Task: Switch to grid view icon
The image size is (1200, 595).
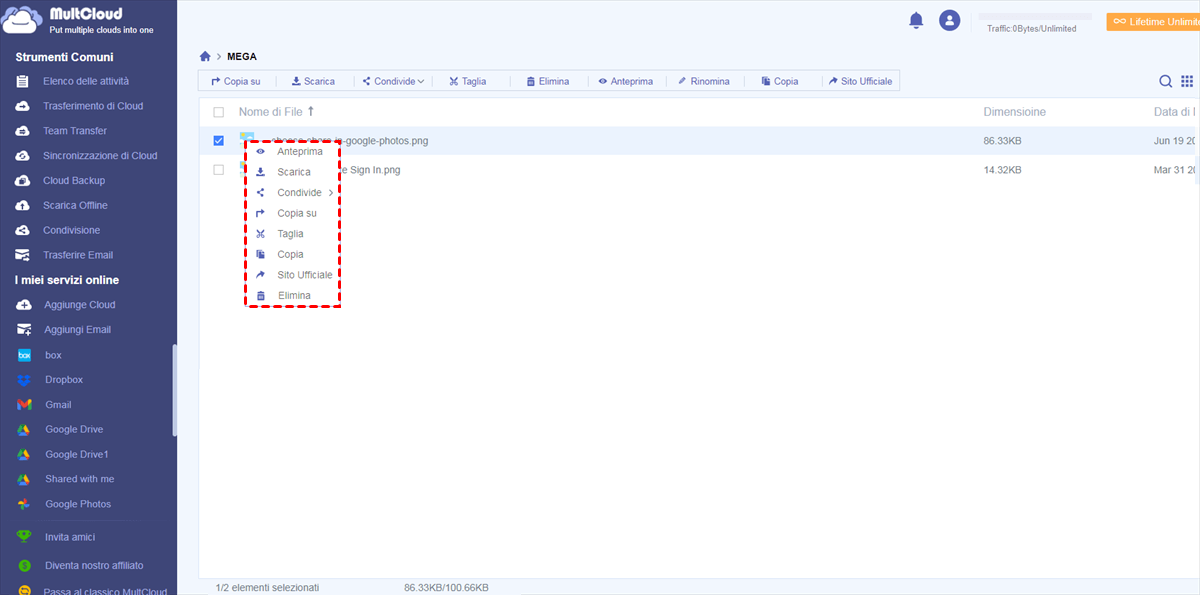Action: [x=1187, y=81]
